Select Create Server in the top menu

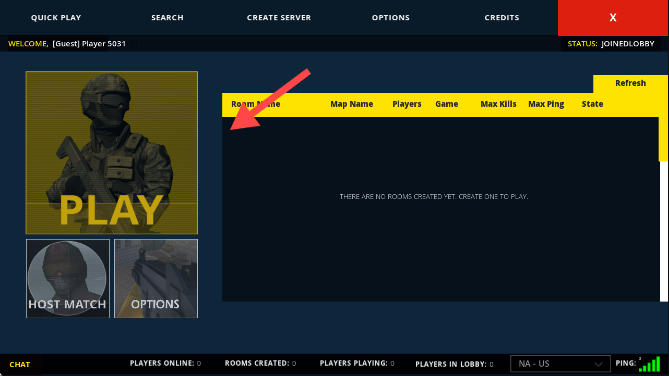click(x=279, y=17)
